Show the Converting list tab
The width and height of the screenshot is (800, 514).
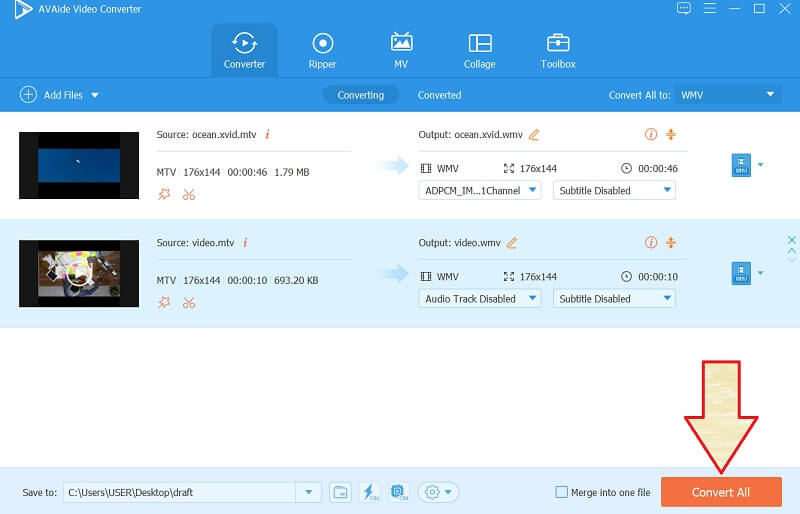click(361, 95)
